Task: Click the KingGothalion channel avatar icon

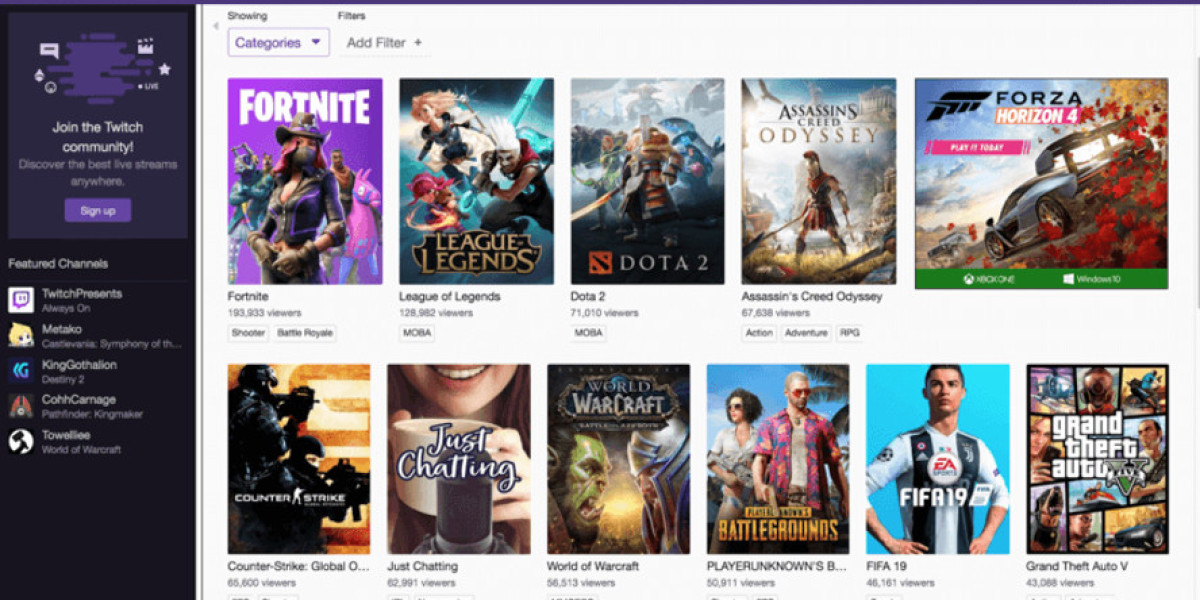Action: [x=21, y=371]
